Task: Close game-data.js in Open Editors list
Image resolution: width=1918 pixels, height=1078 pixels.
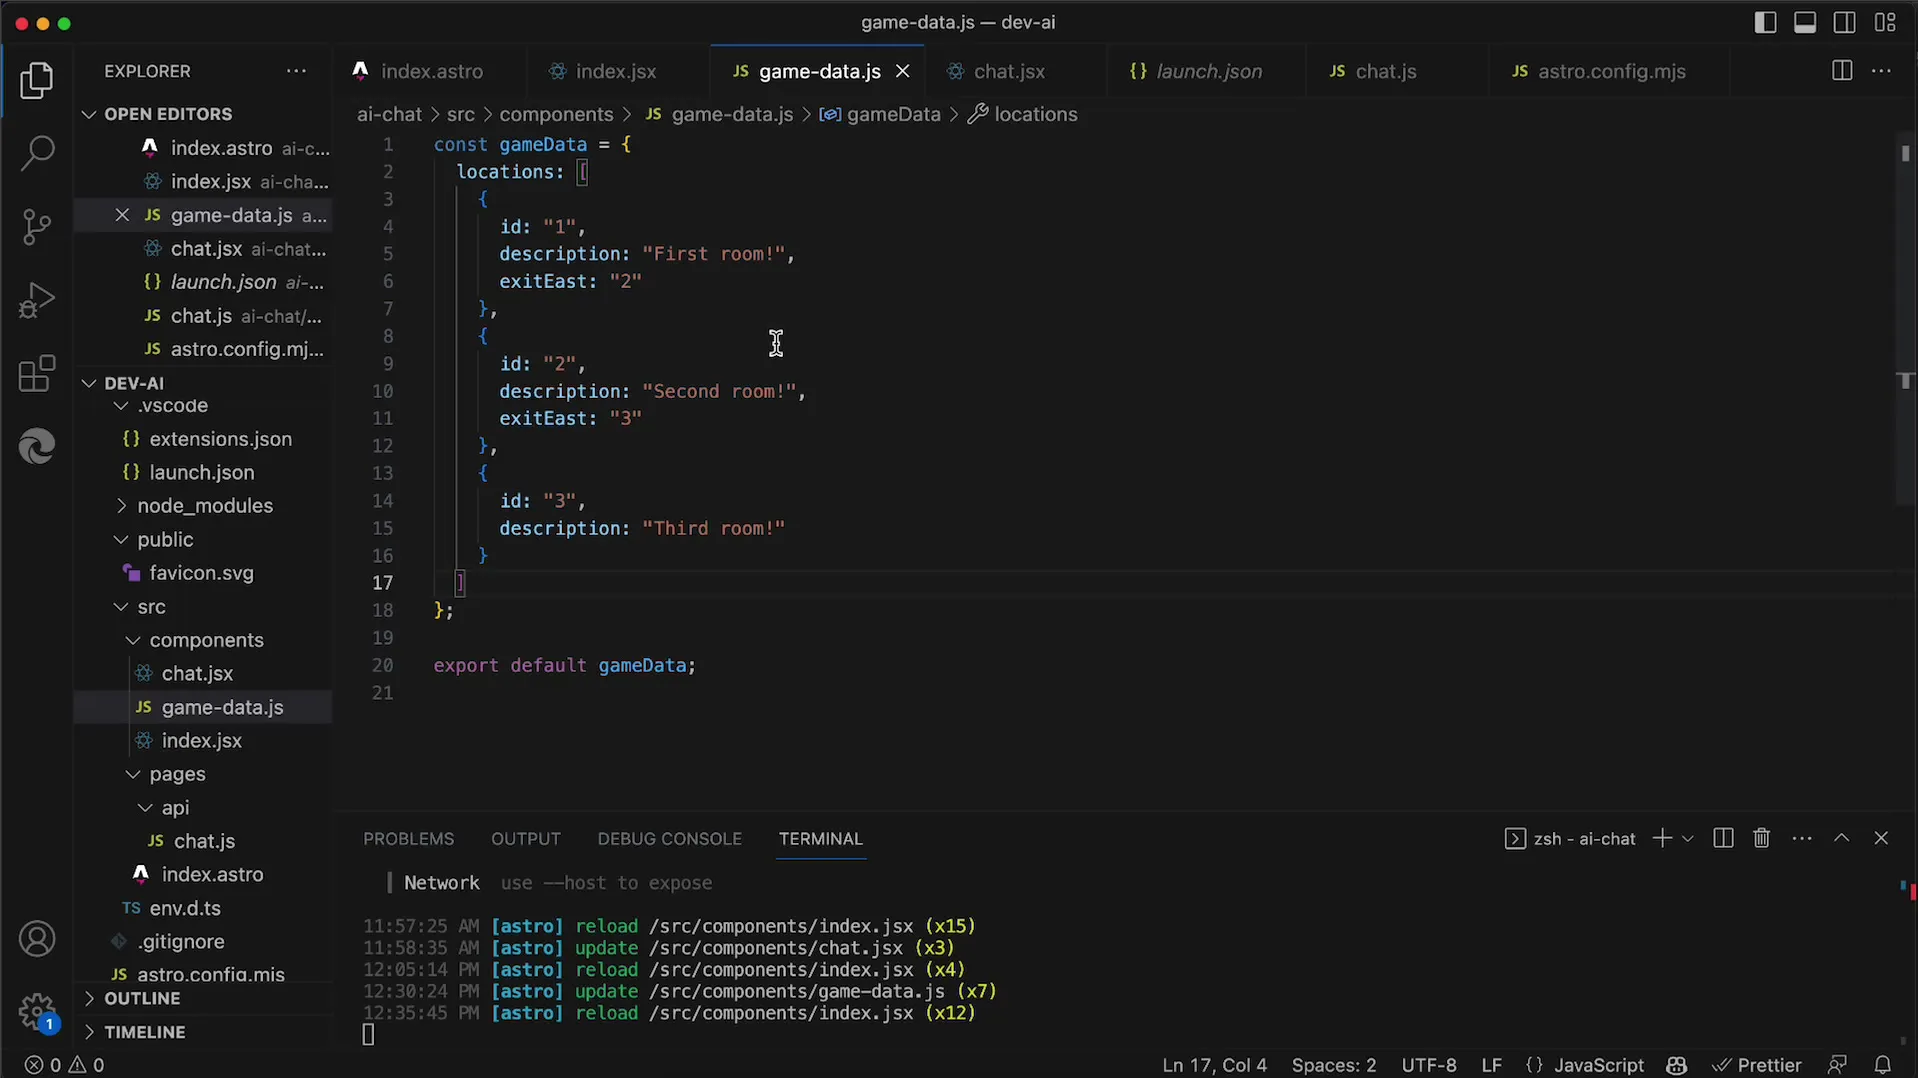Action: point(122,215)
